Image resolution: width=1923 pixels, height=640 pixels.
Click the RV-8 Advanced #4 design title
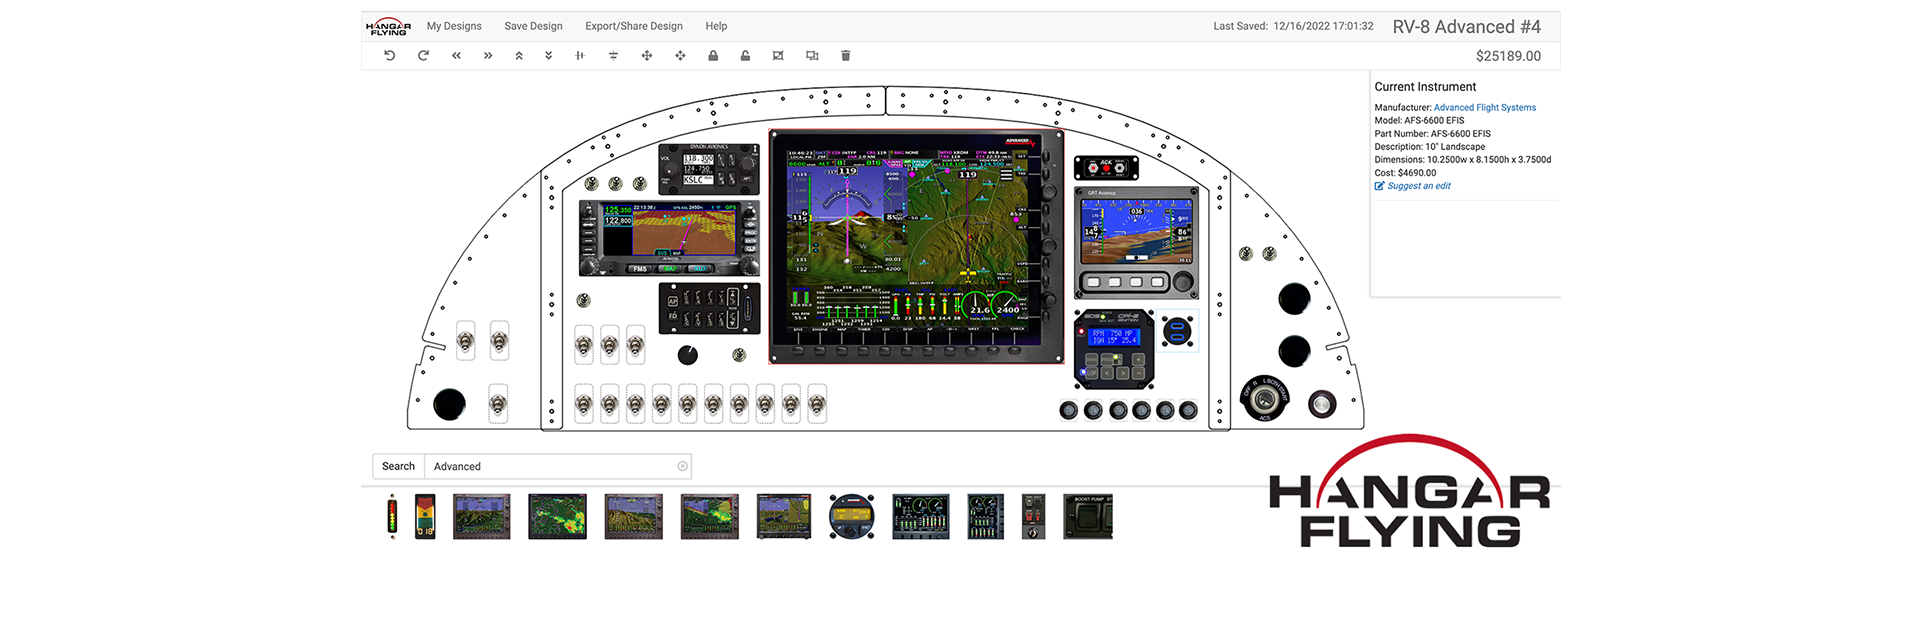point(1466,27)
